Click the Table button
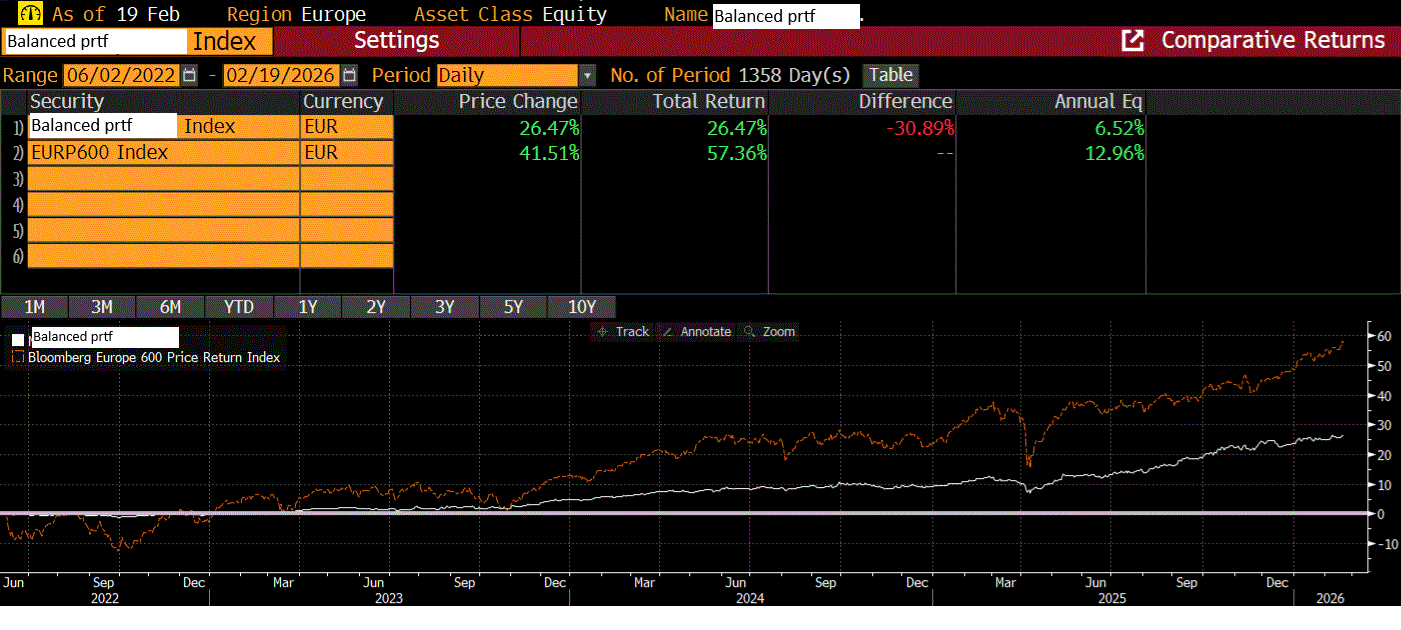This screenshot has height=630, width=1401. coord(890,75)
